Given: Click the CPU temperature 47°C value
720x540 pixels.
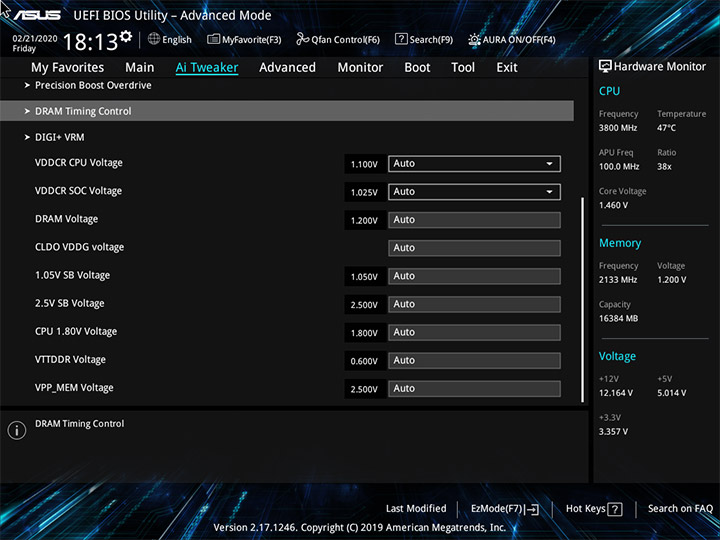Looking at the screenshot, I should (x=666, y=128).
